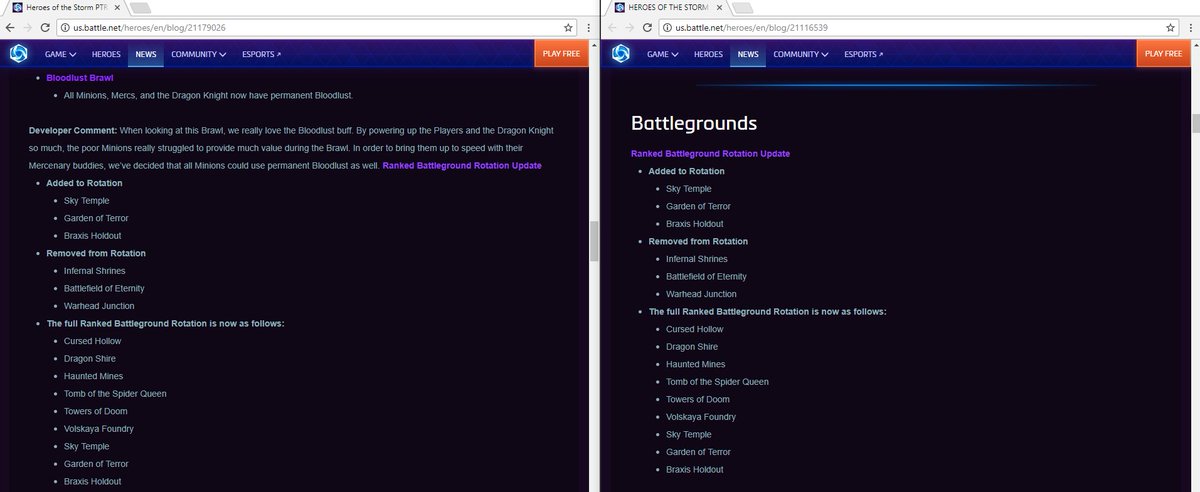Click 'Tomb of the Spider Queen' in the left window

coord(115,394)
